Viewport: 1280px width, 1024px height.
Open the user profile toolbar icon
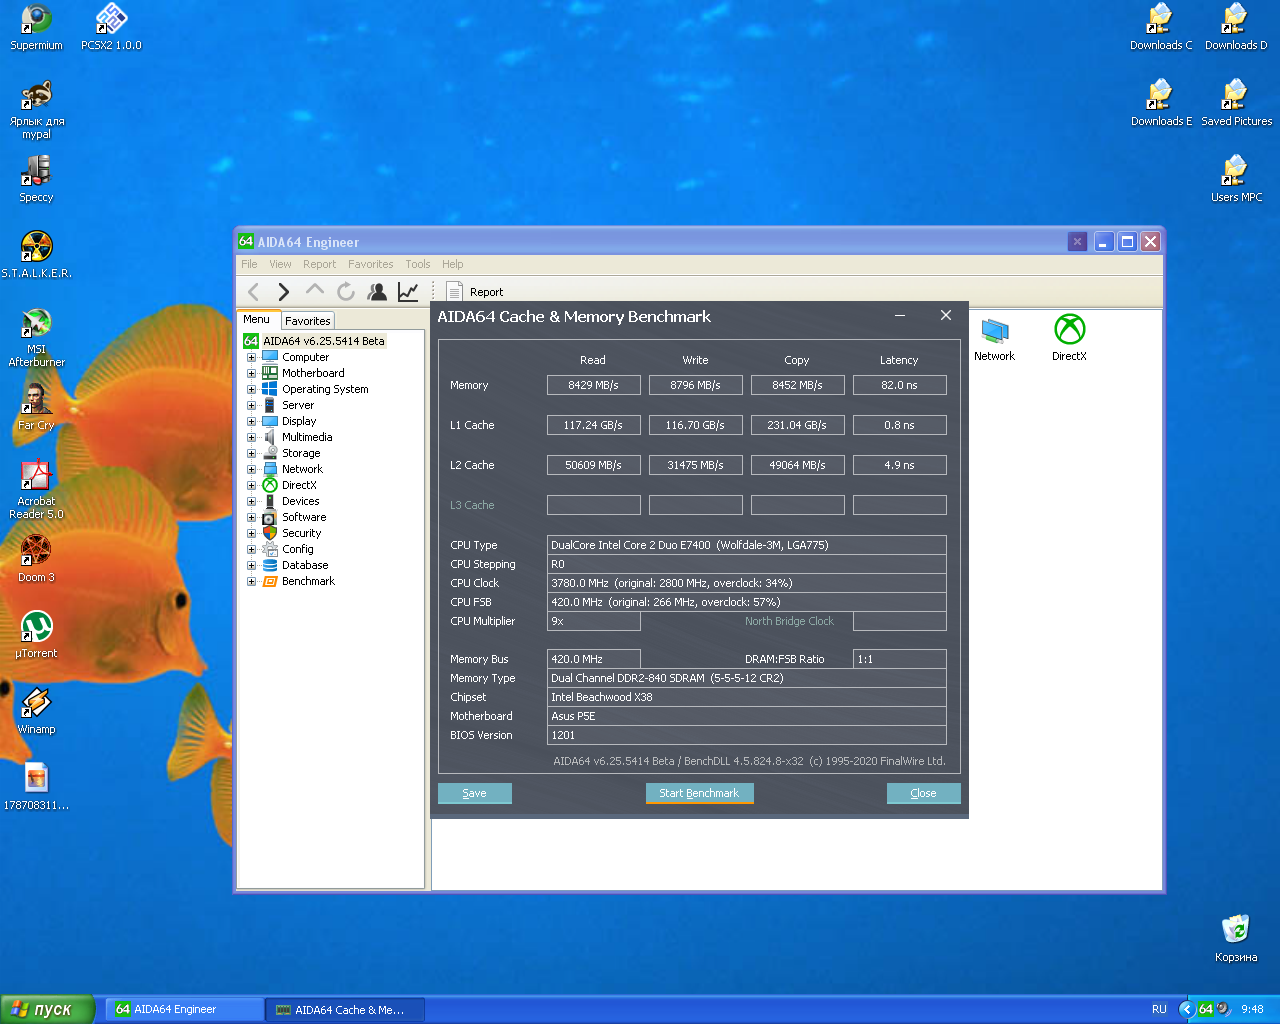pos(377,291)
